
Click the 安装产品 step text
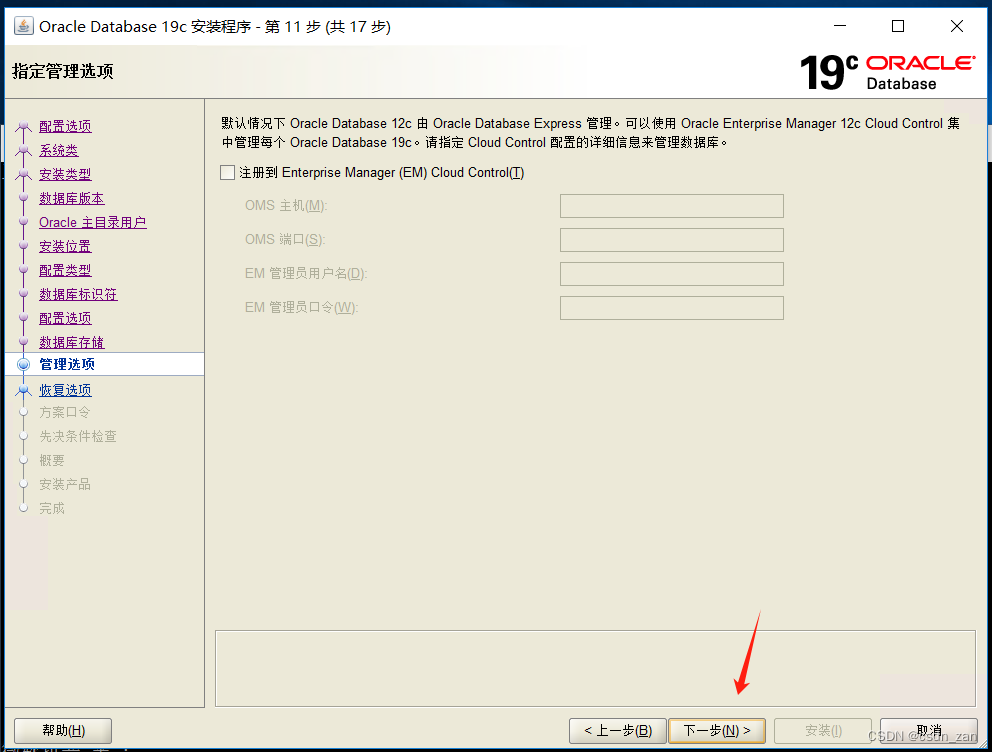point(65,484)
